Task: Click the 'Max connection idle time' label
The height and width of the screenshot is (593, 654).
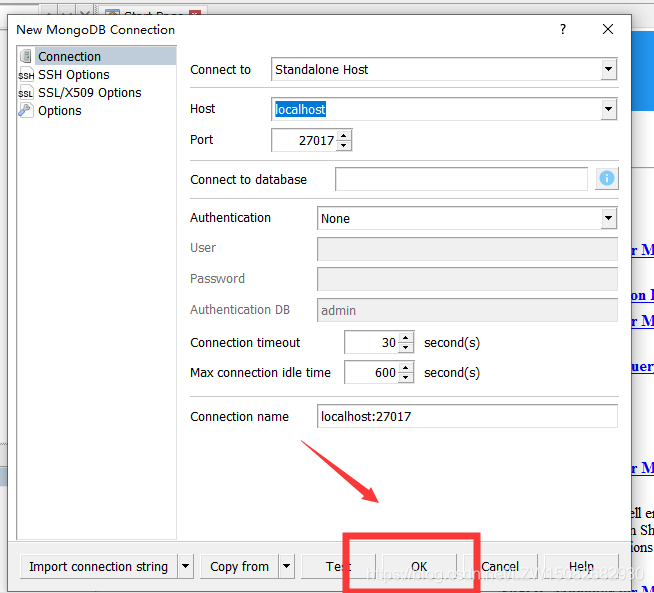Action: (x=260, y=372)
